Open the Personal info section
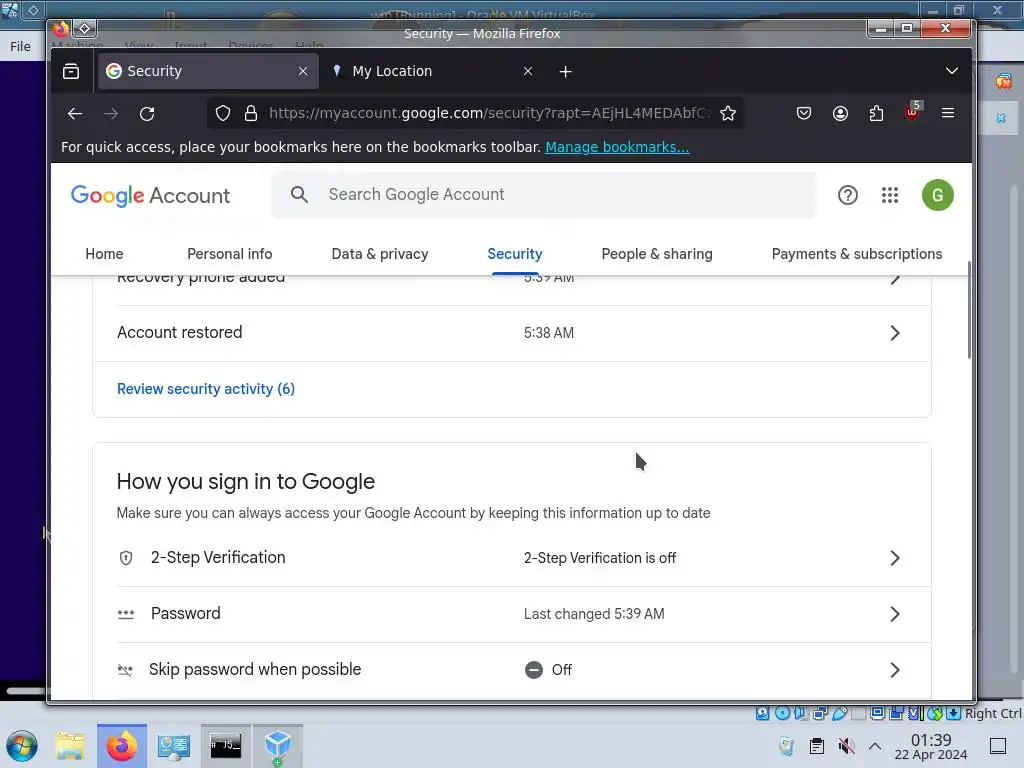The height and width of the screenshot is (768, 1024). pyautogui.click(x=230, y=254)
